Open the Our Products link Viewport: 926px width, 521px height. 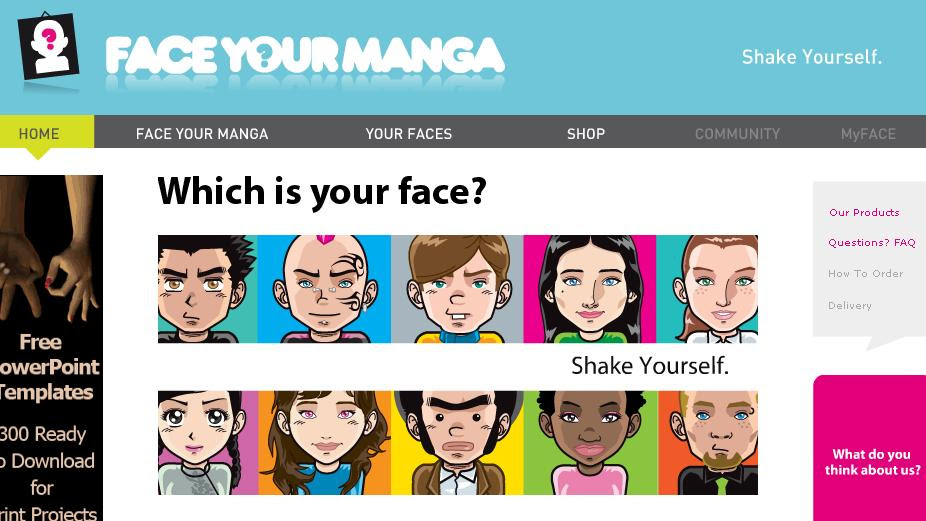point(864,213)
